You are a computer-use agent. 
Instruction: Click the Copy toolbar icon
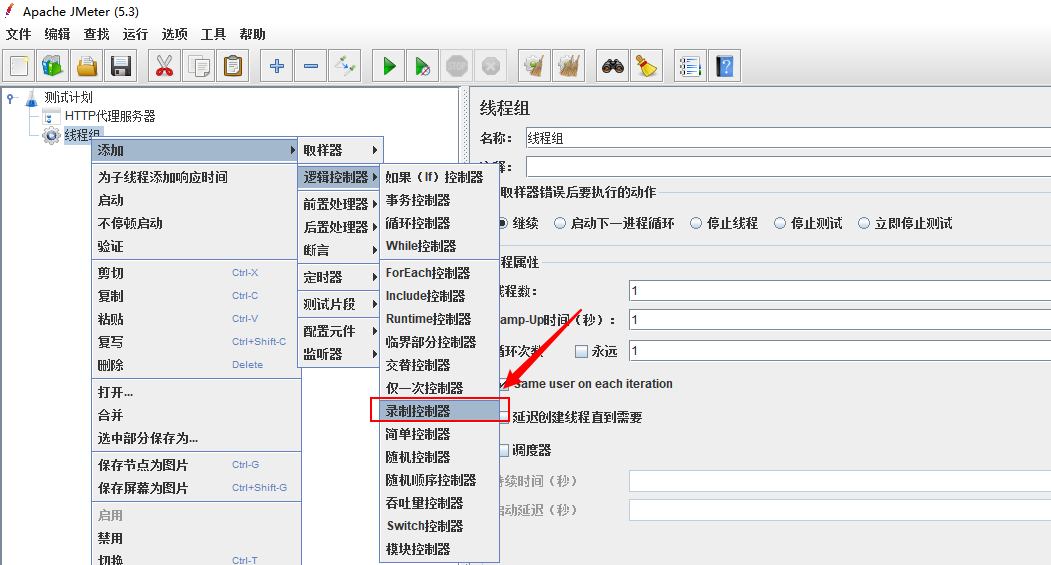198,66
